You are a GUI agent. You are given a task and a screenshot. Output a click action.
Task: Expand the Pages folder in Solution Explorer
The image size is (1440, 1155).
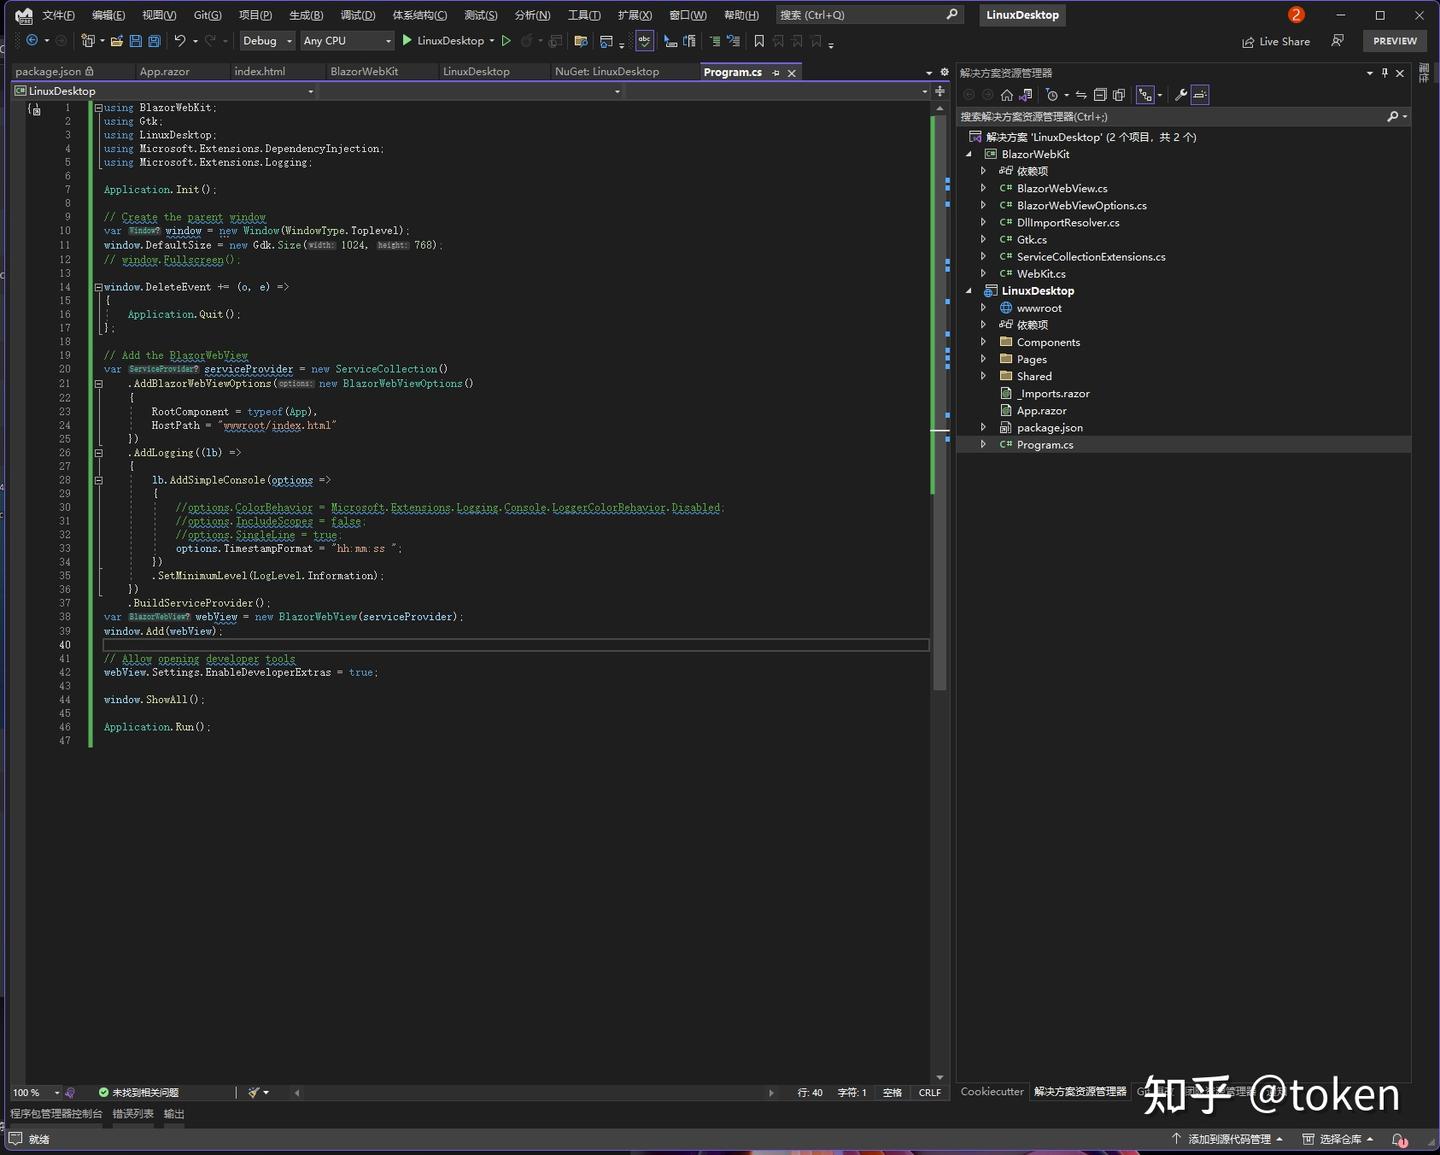[x=983, y=359]
